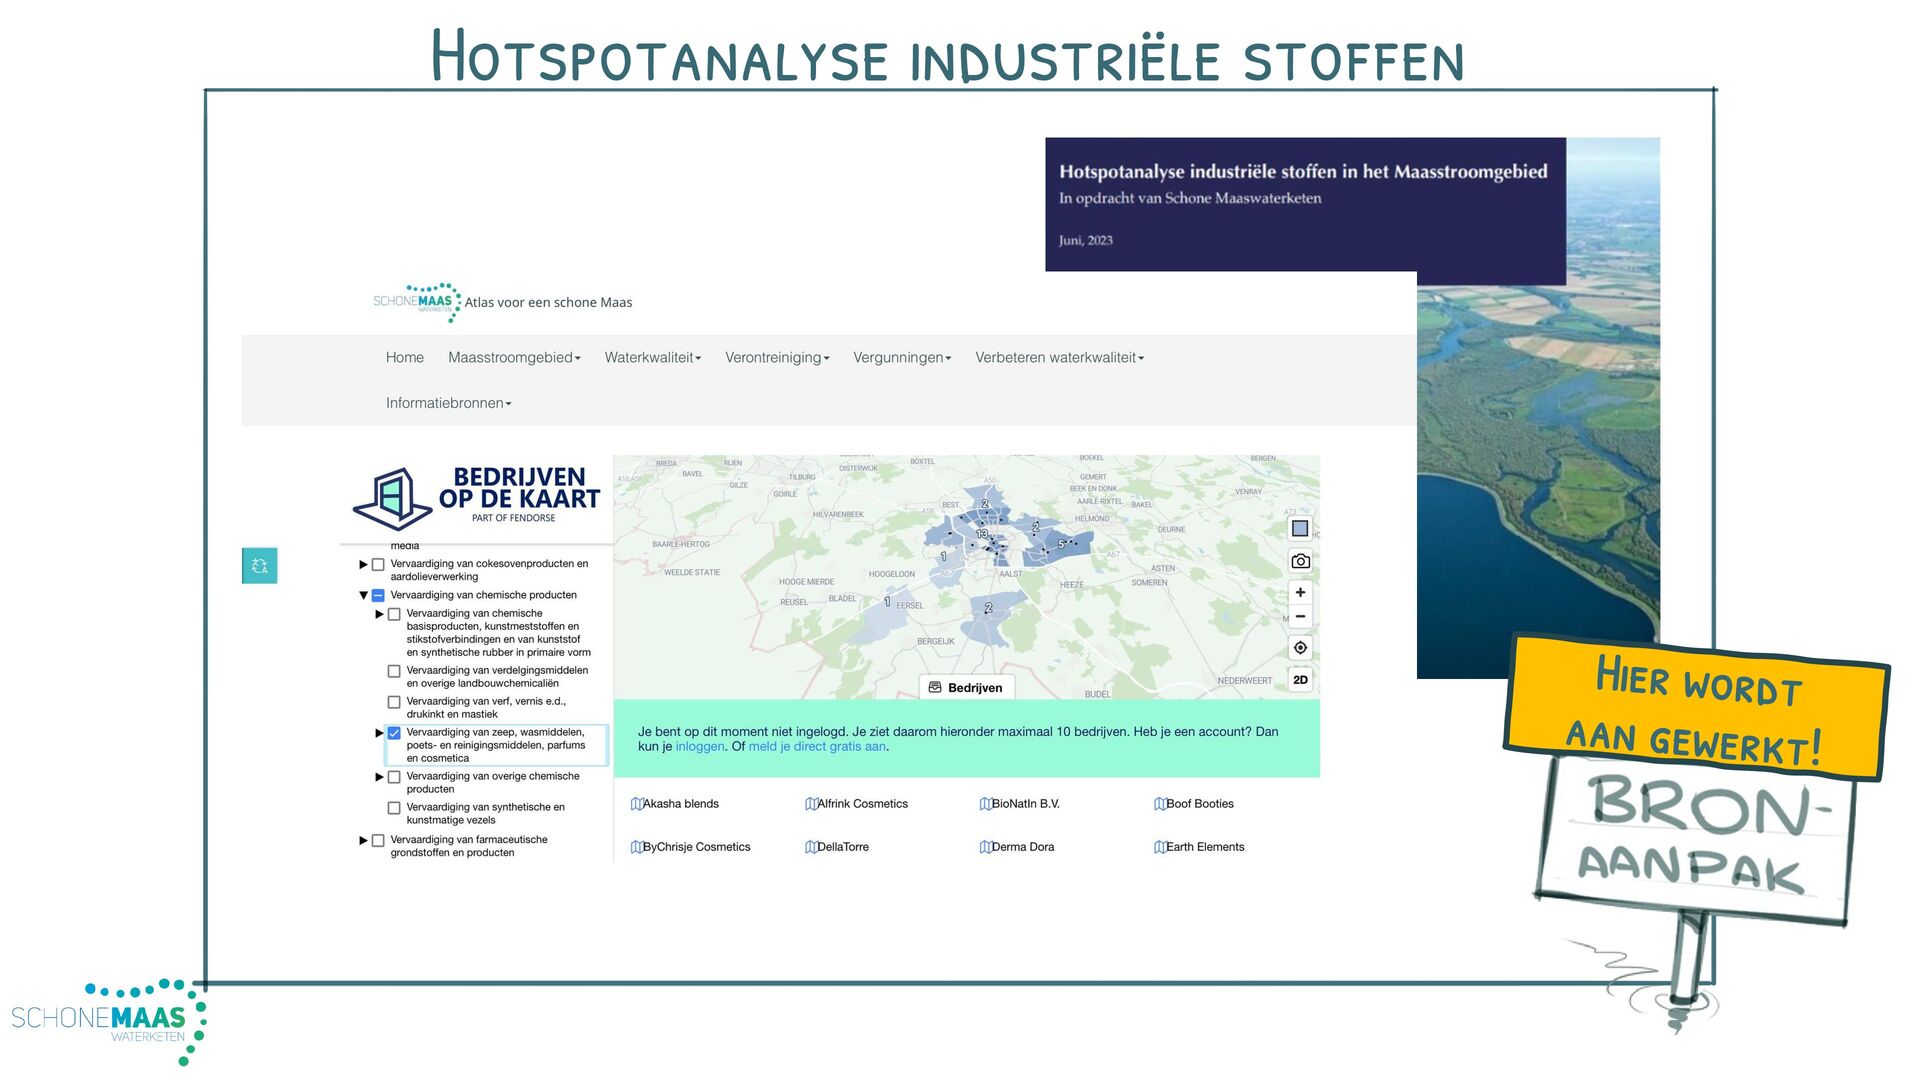
Task: Go to the Home menu item
Action: pyautogui.click(x=404, y=358)
